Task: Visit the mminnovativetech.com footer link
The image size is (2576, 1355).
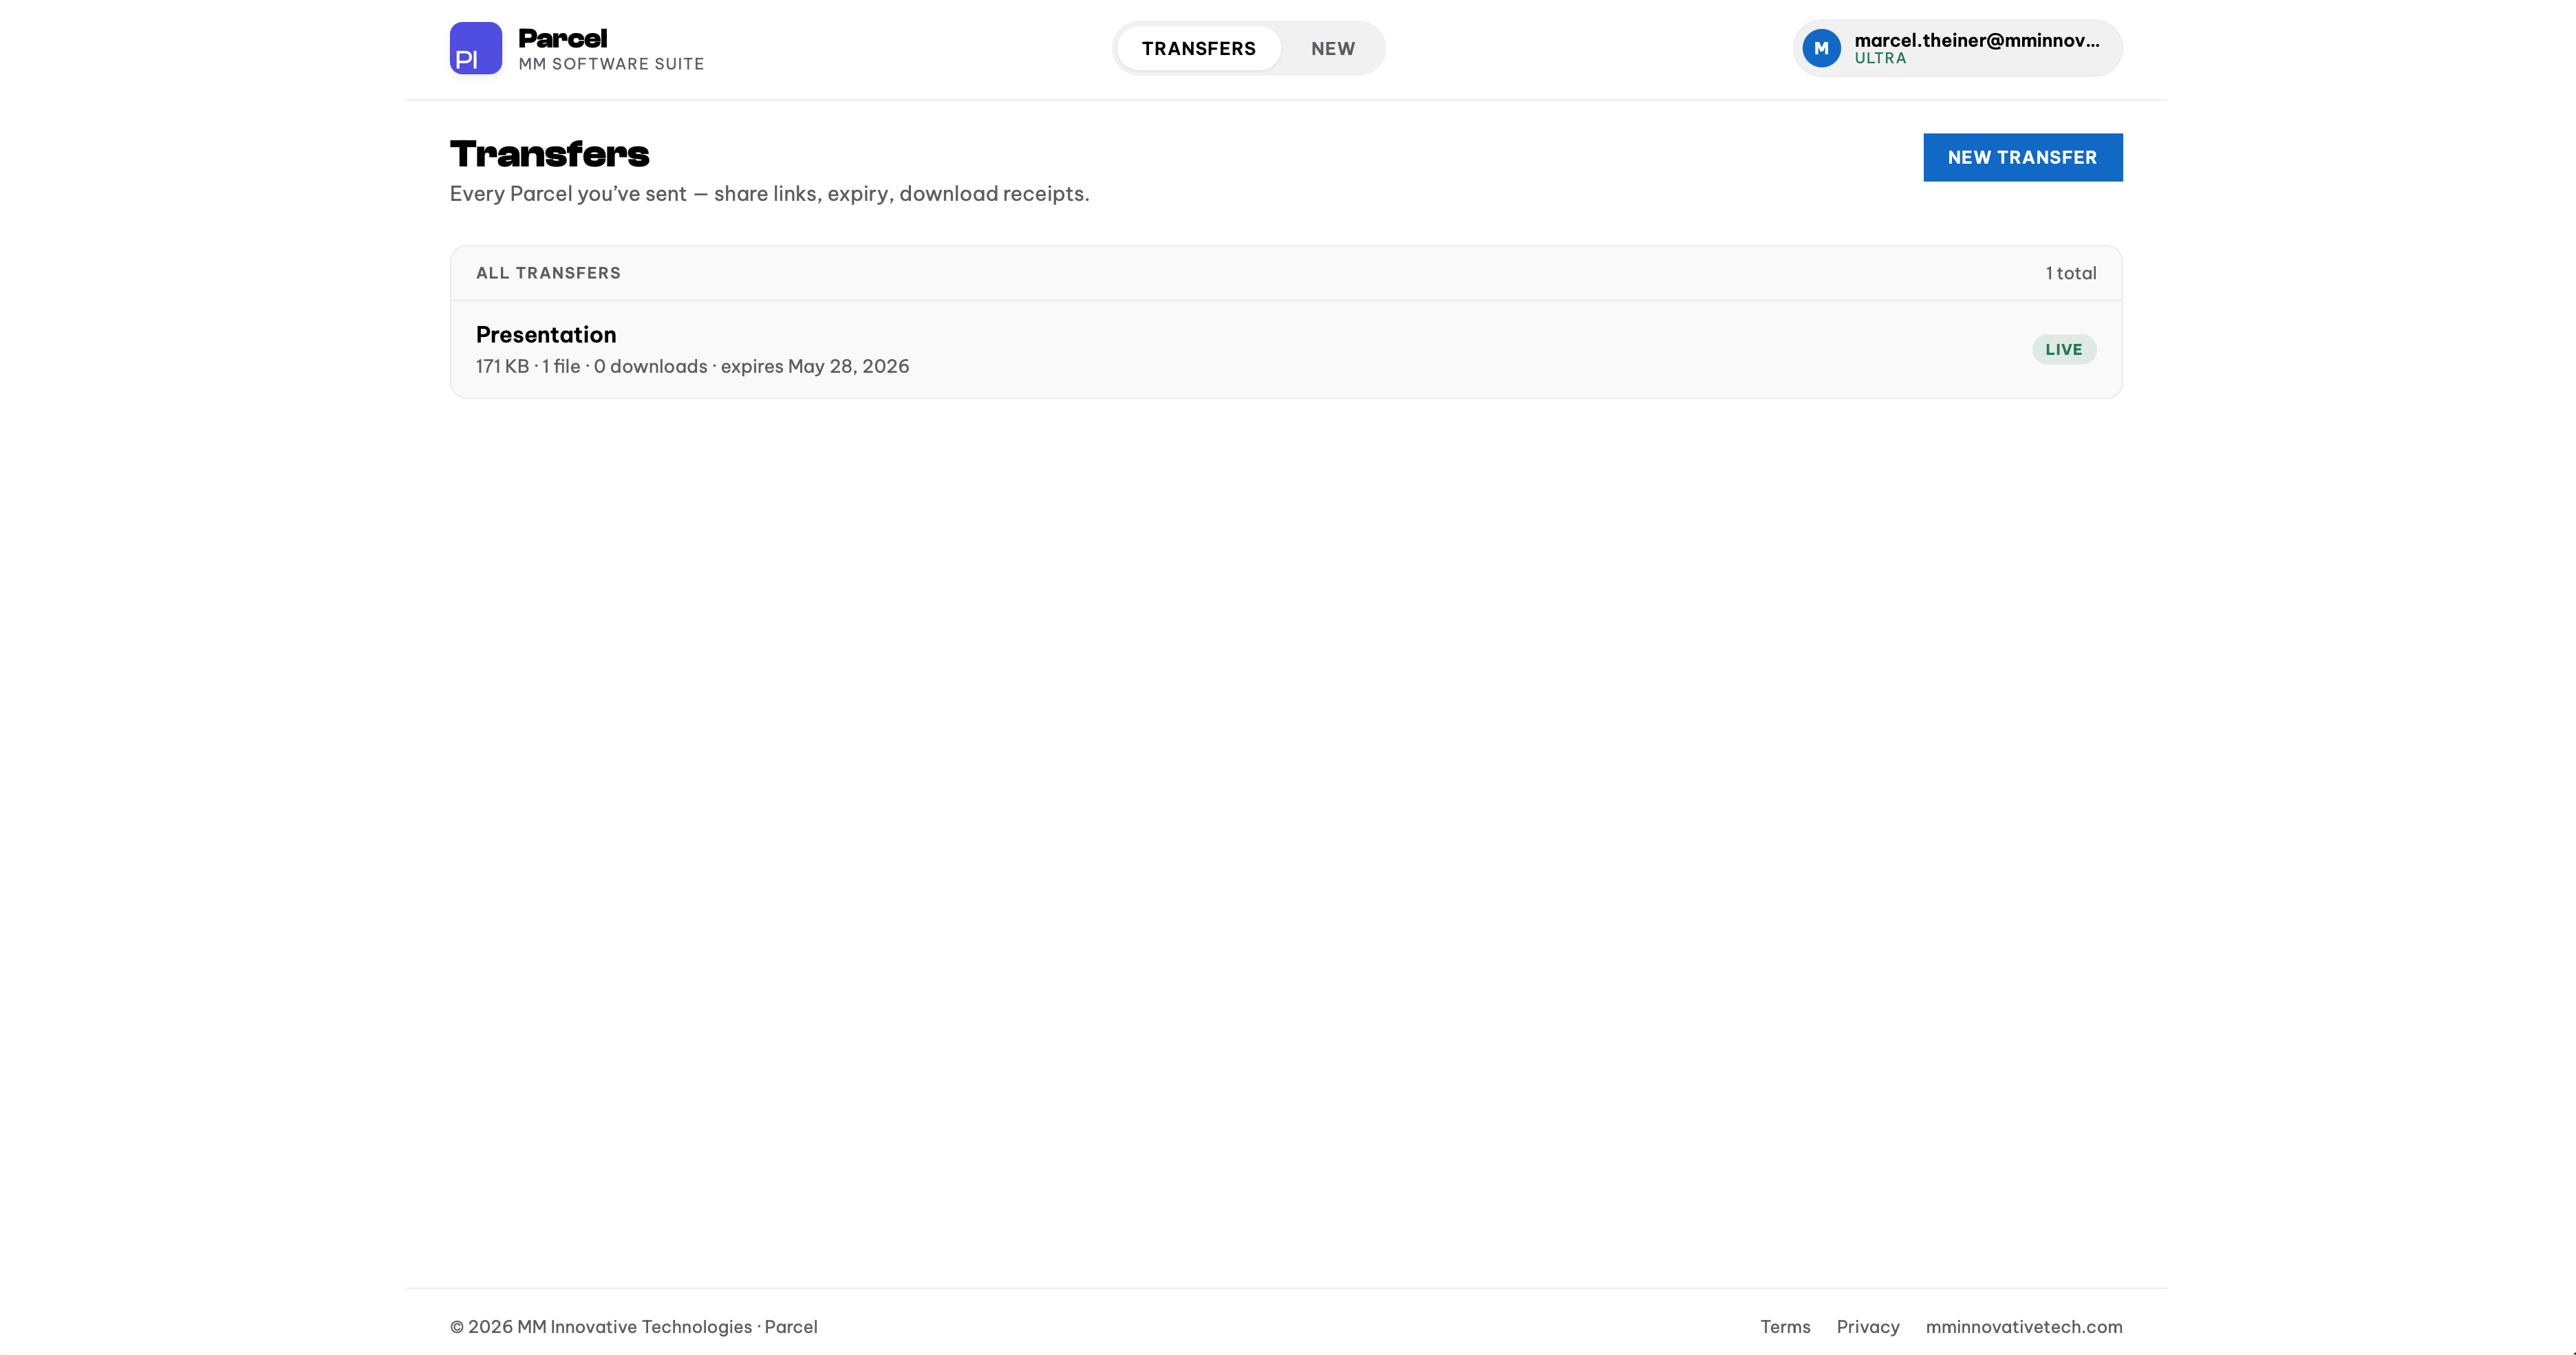Action: pyautogui.click(x=2023, y=1326)
